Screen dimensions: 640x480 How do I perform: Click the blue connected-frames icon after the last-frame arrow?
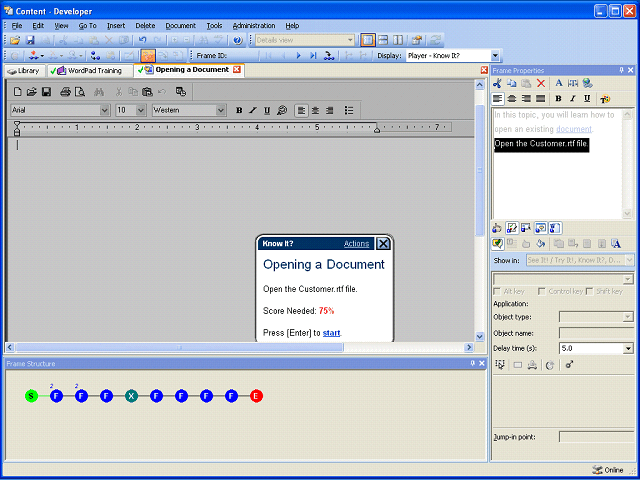pyautogui.click(x=329, y=56)
